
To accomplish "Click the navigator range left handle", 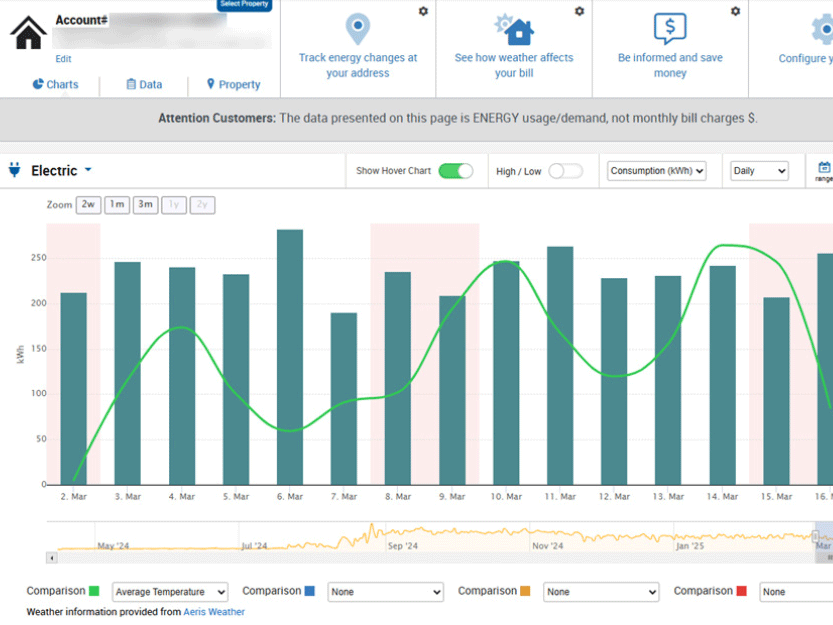I will click(815, 537).
